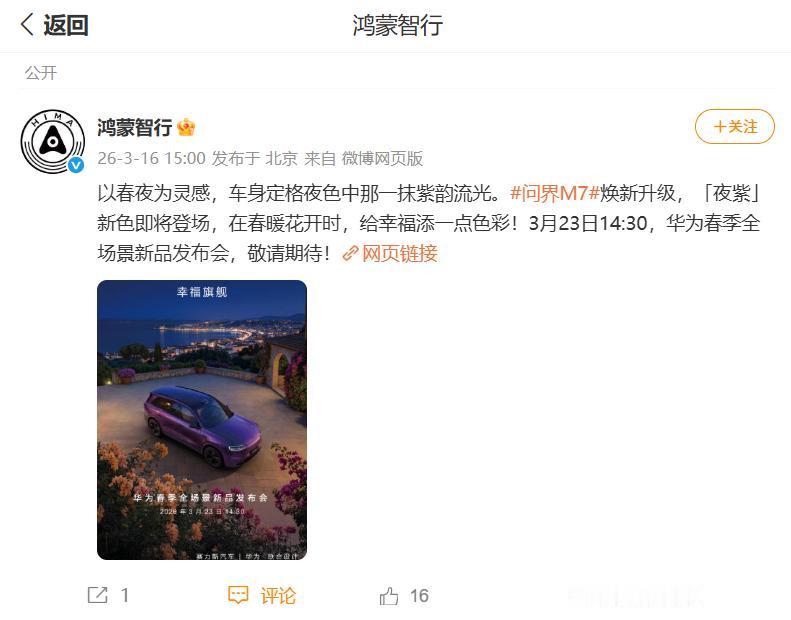
Task: Follow the account with +关注 button
Action: [734, 127]
